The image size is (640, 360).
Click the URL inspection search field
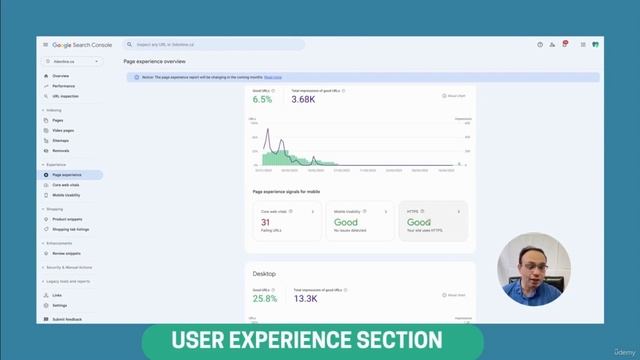click(213, 44)
